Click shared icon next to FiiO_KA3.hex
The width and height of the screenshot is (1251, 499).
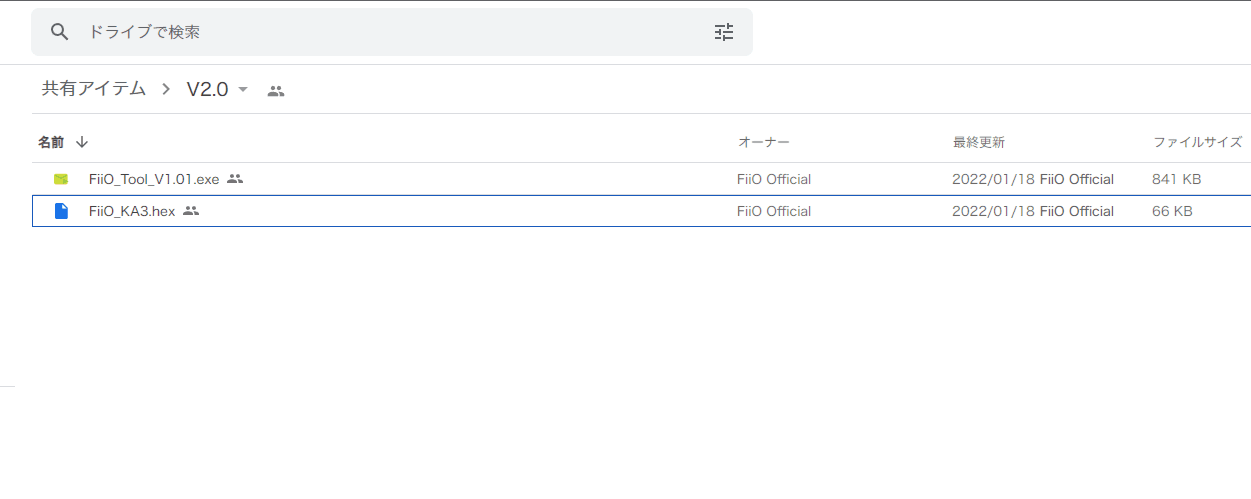tap(191, 211)
